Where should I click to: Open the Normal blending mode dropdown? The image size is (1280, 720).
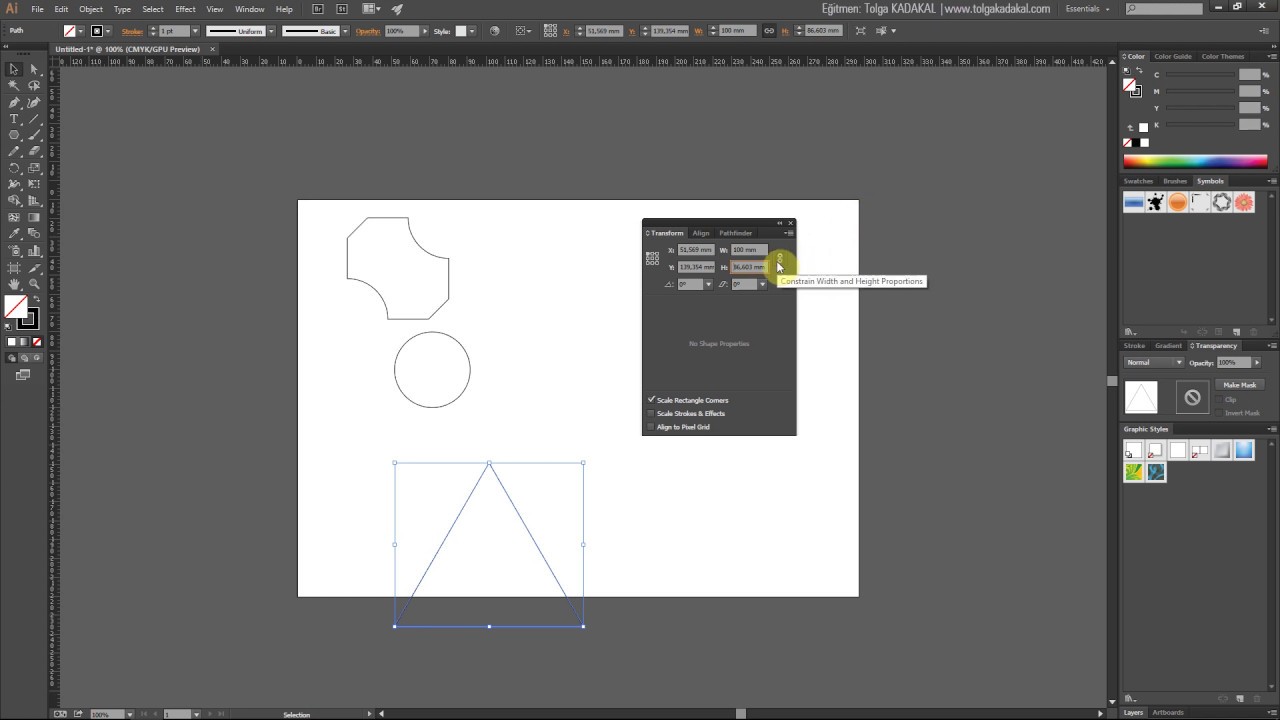pyautogui.click(x=1154, y=362)
